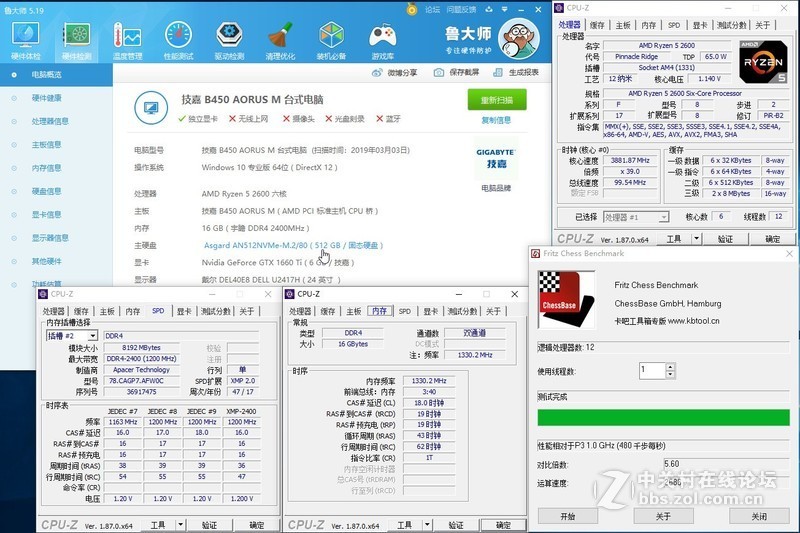800x533 pixels.
Task: Click 关闭 in Fritz Chess Benchmark
Action: click(x=759, y=516)
